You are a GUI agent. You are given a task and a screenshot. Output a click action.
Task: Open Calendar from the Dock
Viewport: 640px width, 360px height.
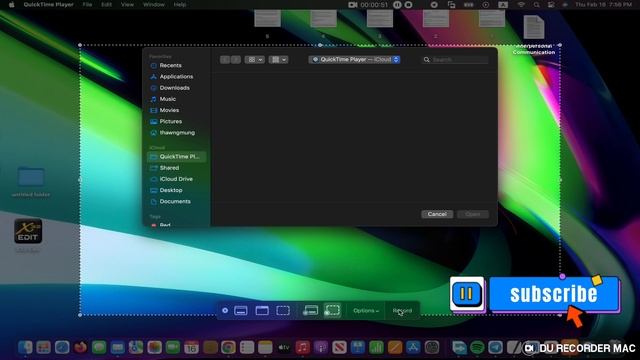tap(191, 347)
